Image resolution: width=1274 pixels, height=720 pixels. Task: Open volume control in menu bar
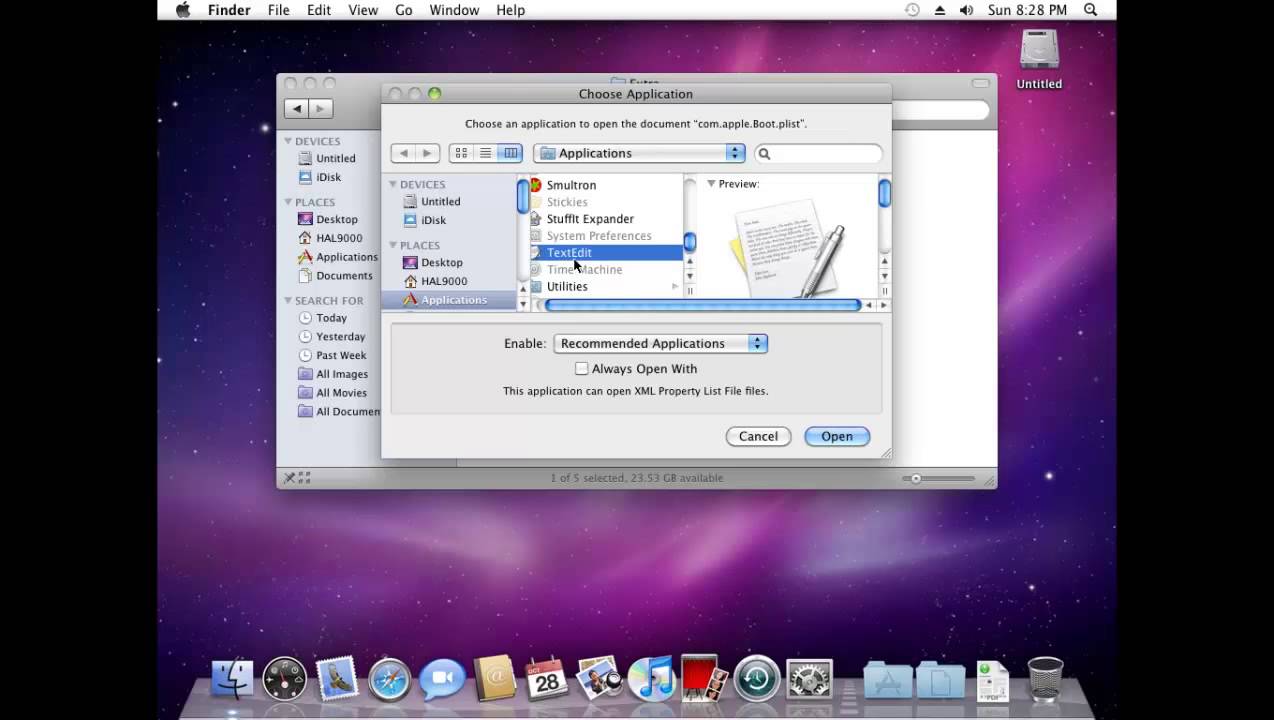tap(966, 10)
